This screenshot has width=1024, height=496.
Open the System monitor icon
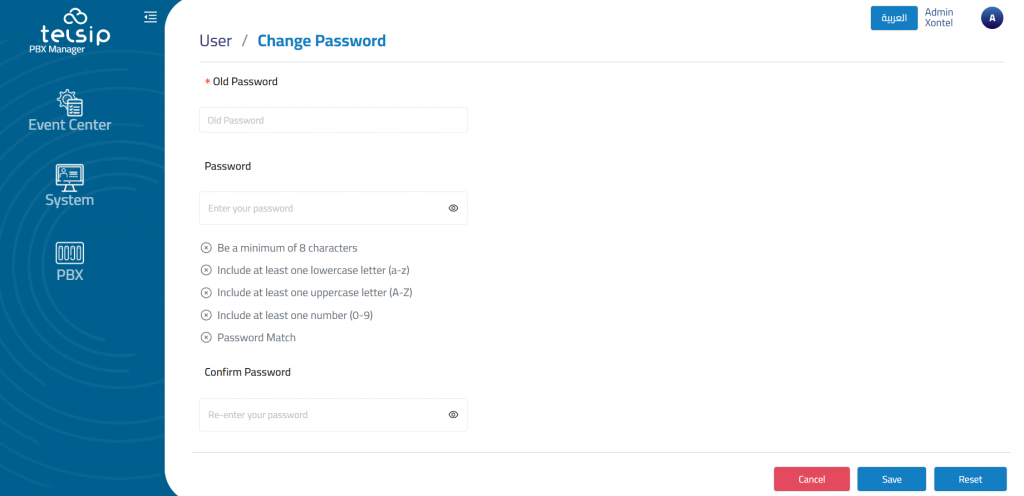(70, 177)
